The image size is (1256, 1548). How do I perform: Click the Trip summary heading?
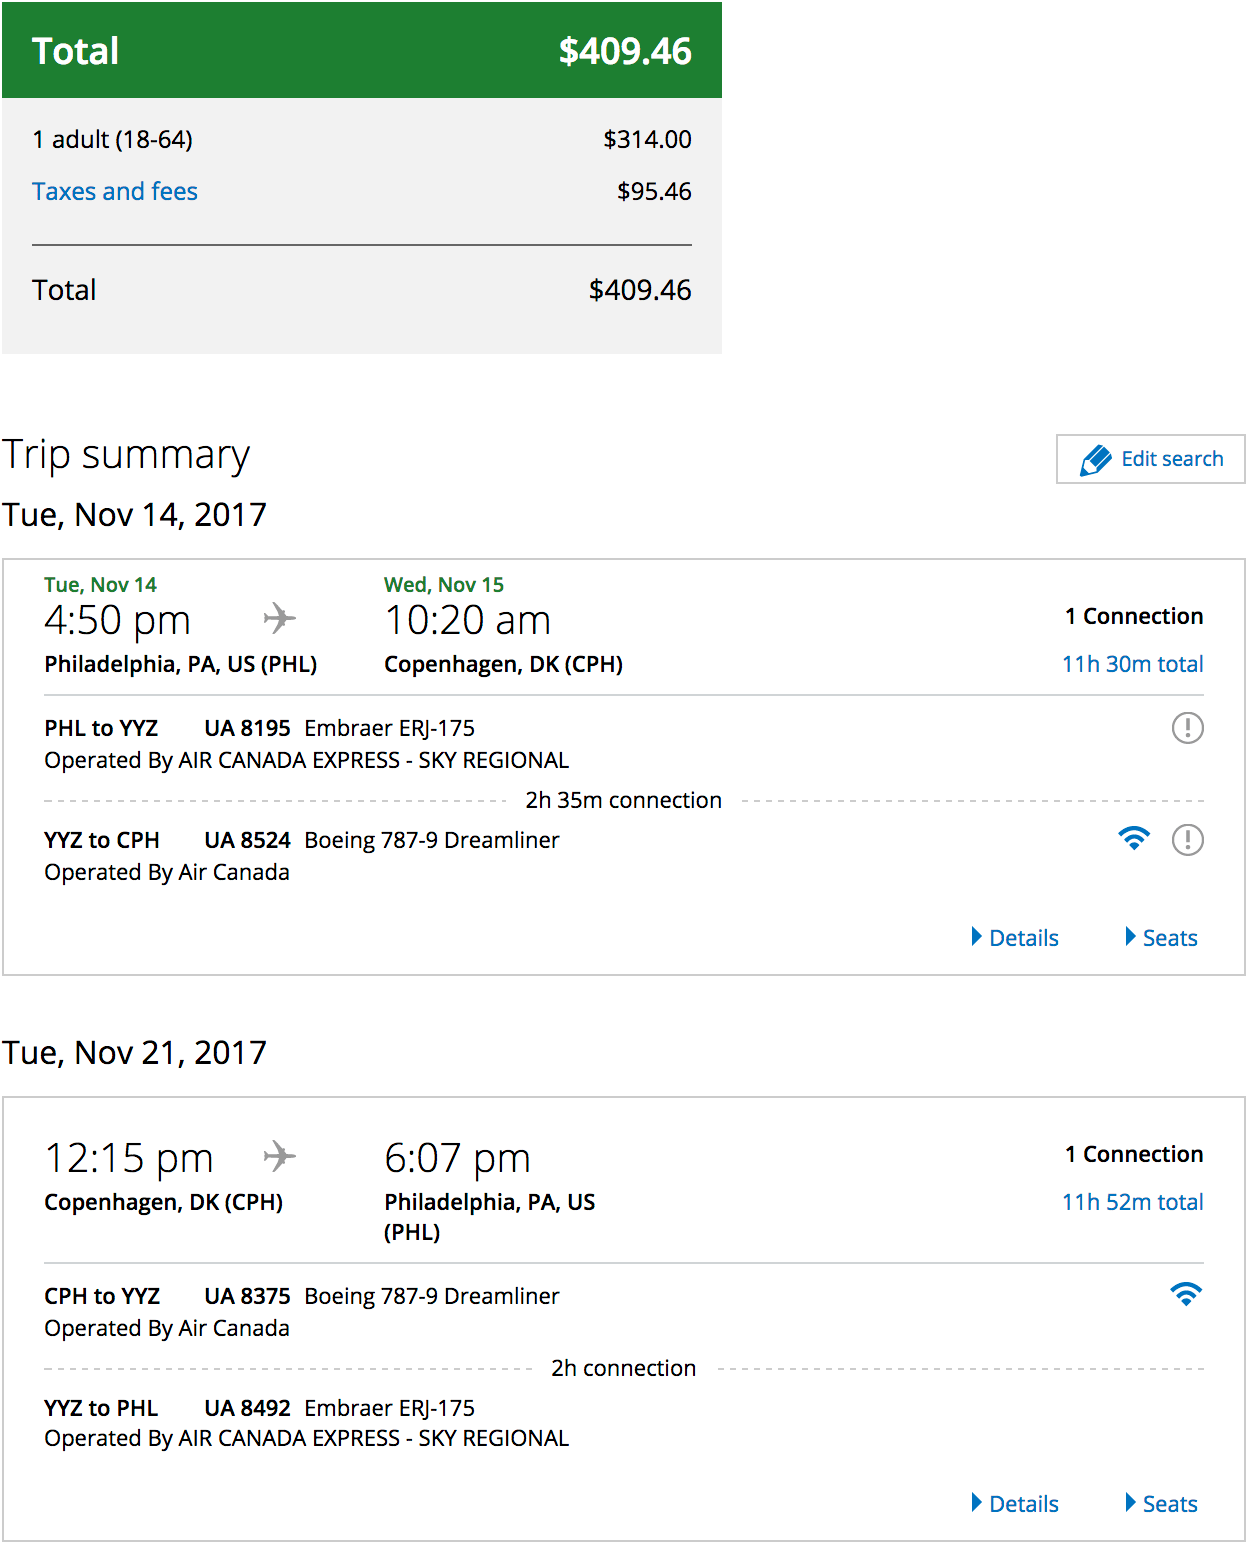[x=126, y=455]
